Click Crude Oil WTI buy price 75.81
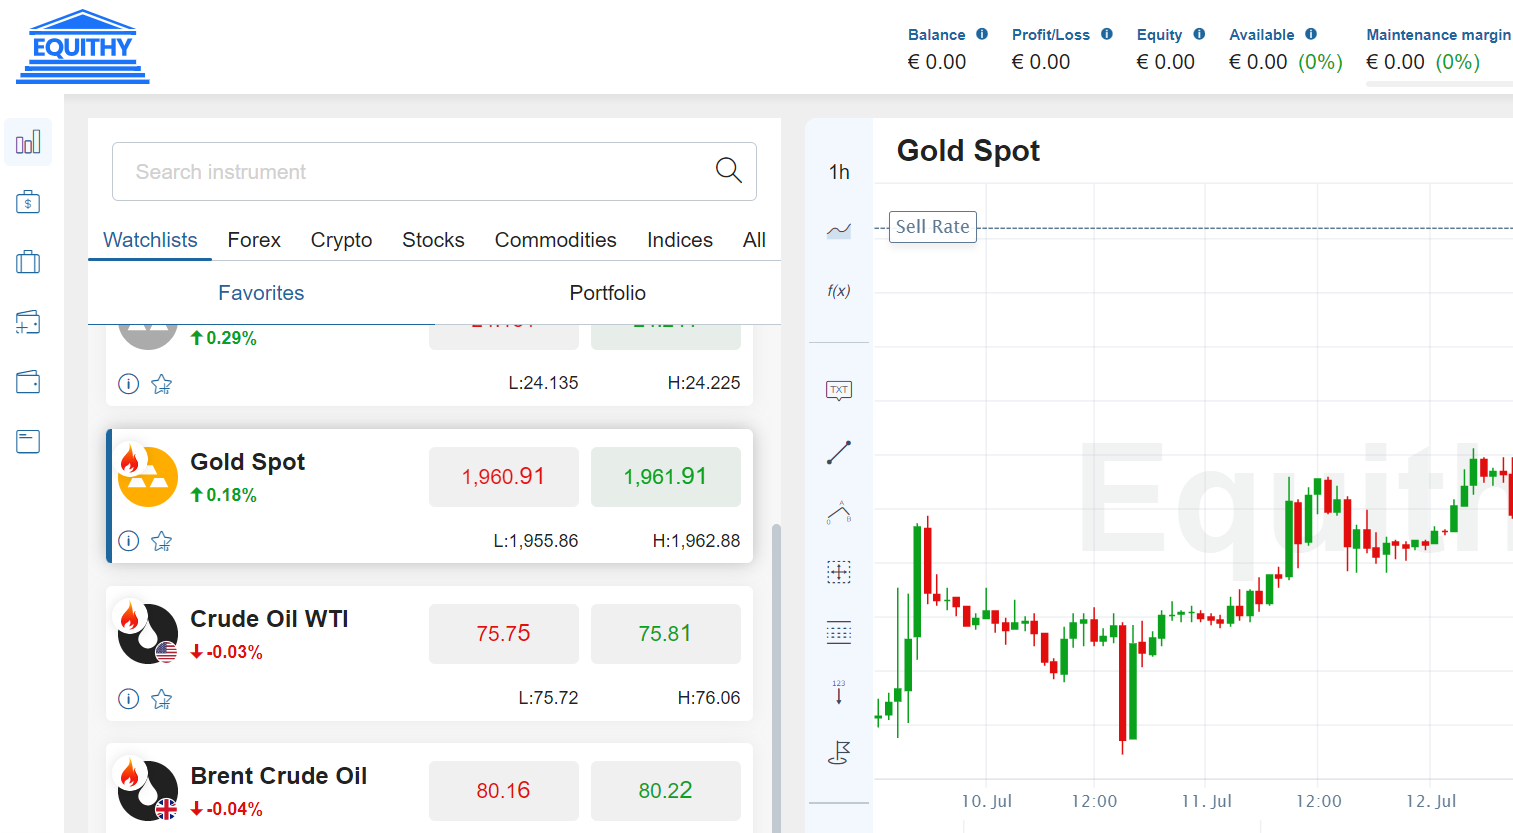Viewport: 1513px width, 833px height. (x=666, y=634)
